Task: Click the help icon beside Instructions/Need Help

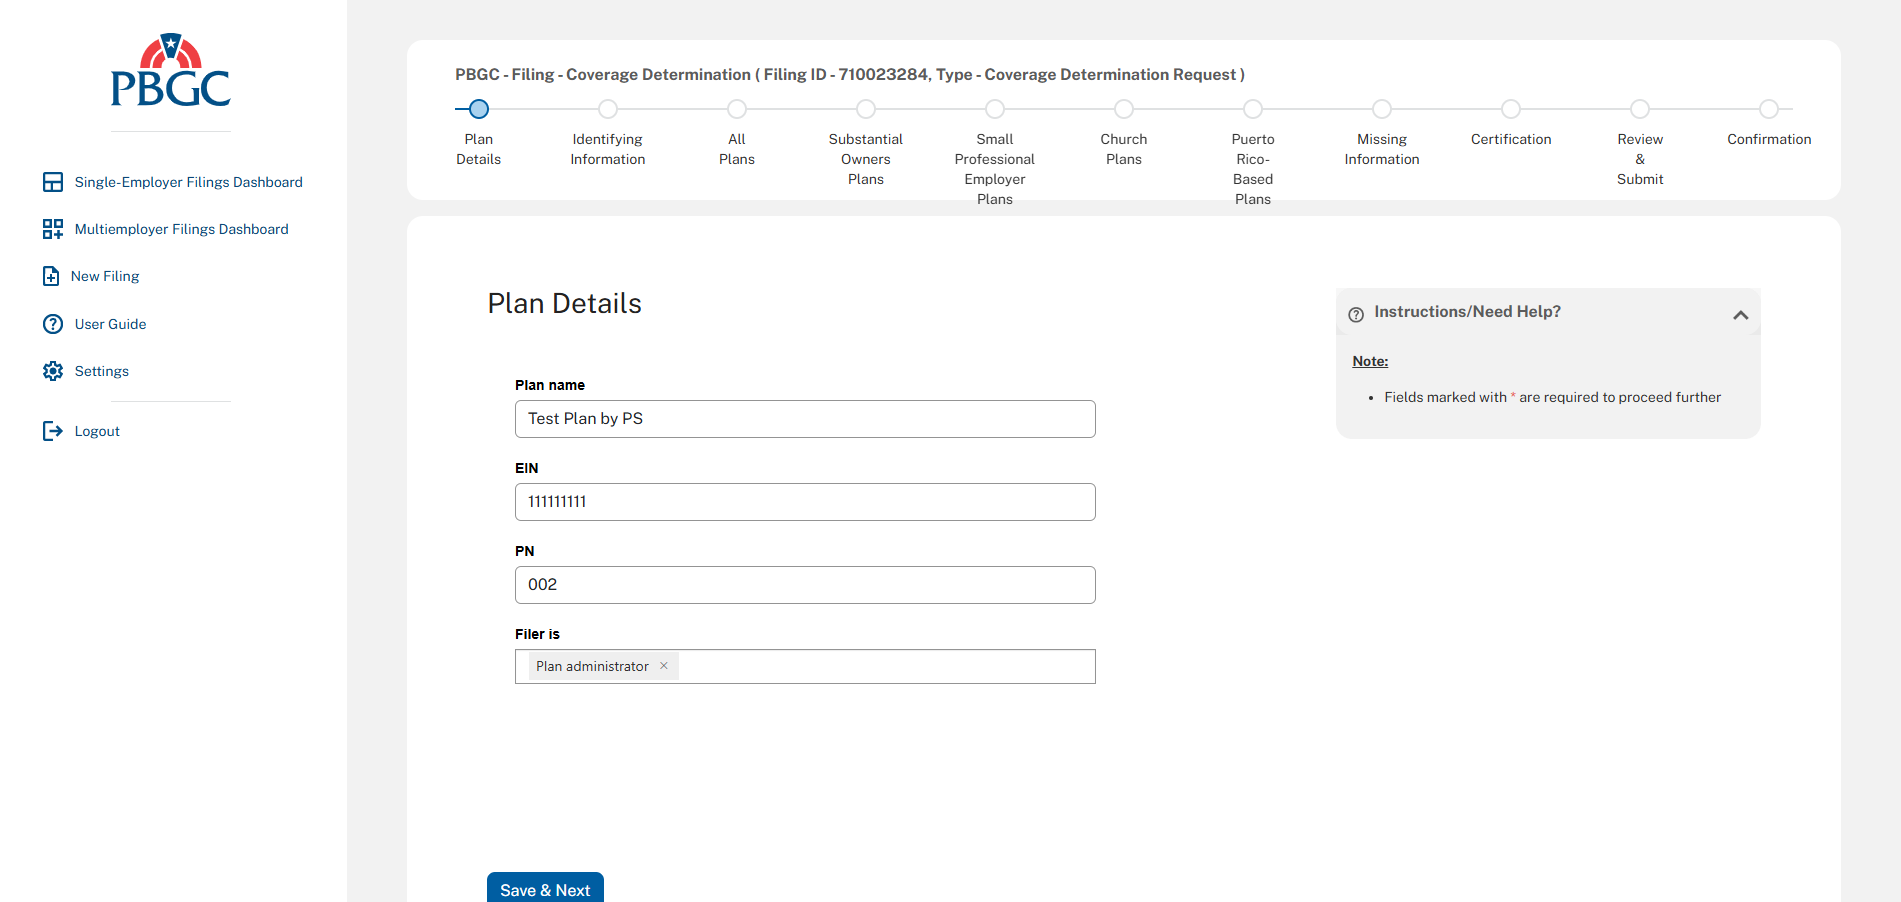Action: (1356, 314)
